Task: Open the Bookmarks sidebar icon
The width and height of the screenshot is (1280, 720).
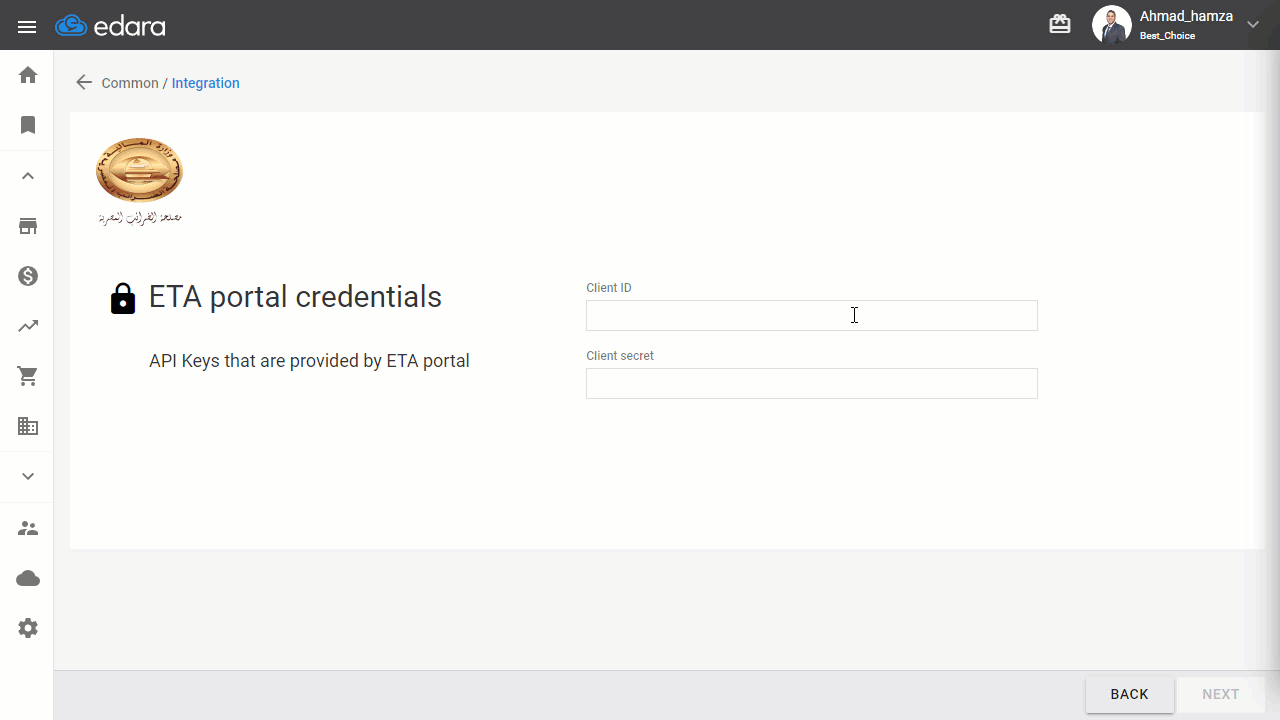Action: tap(28, 125)
